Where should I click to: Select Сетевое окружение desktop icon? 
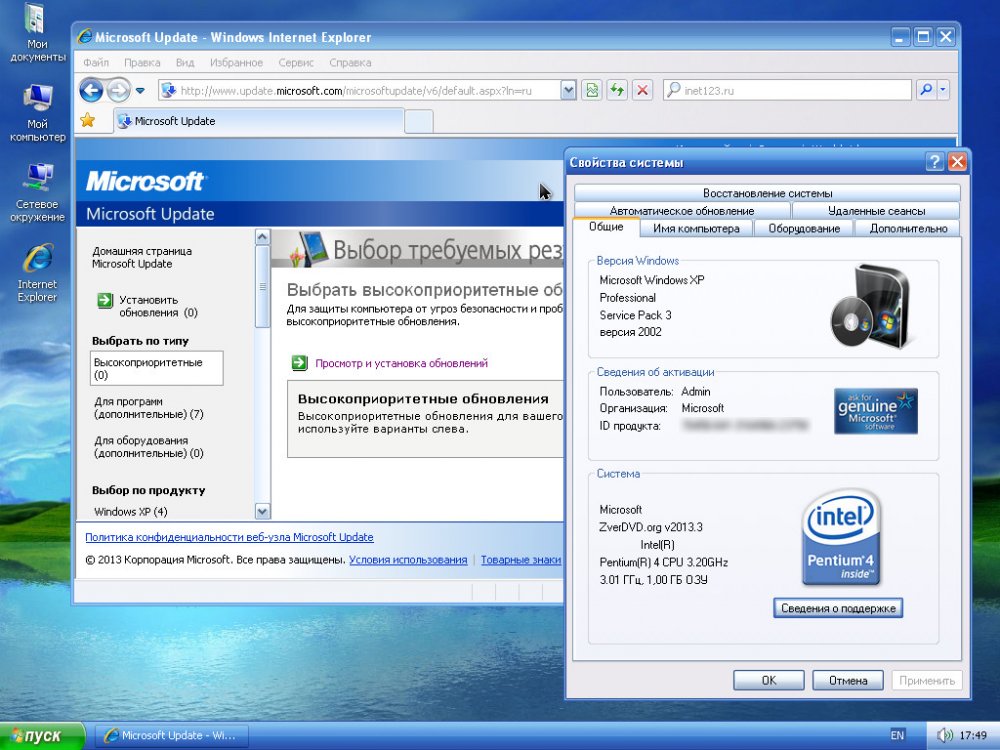coord(37,193)
